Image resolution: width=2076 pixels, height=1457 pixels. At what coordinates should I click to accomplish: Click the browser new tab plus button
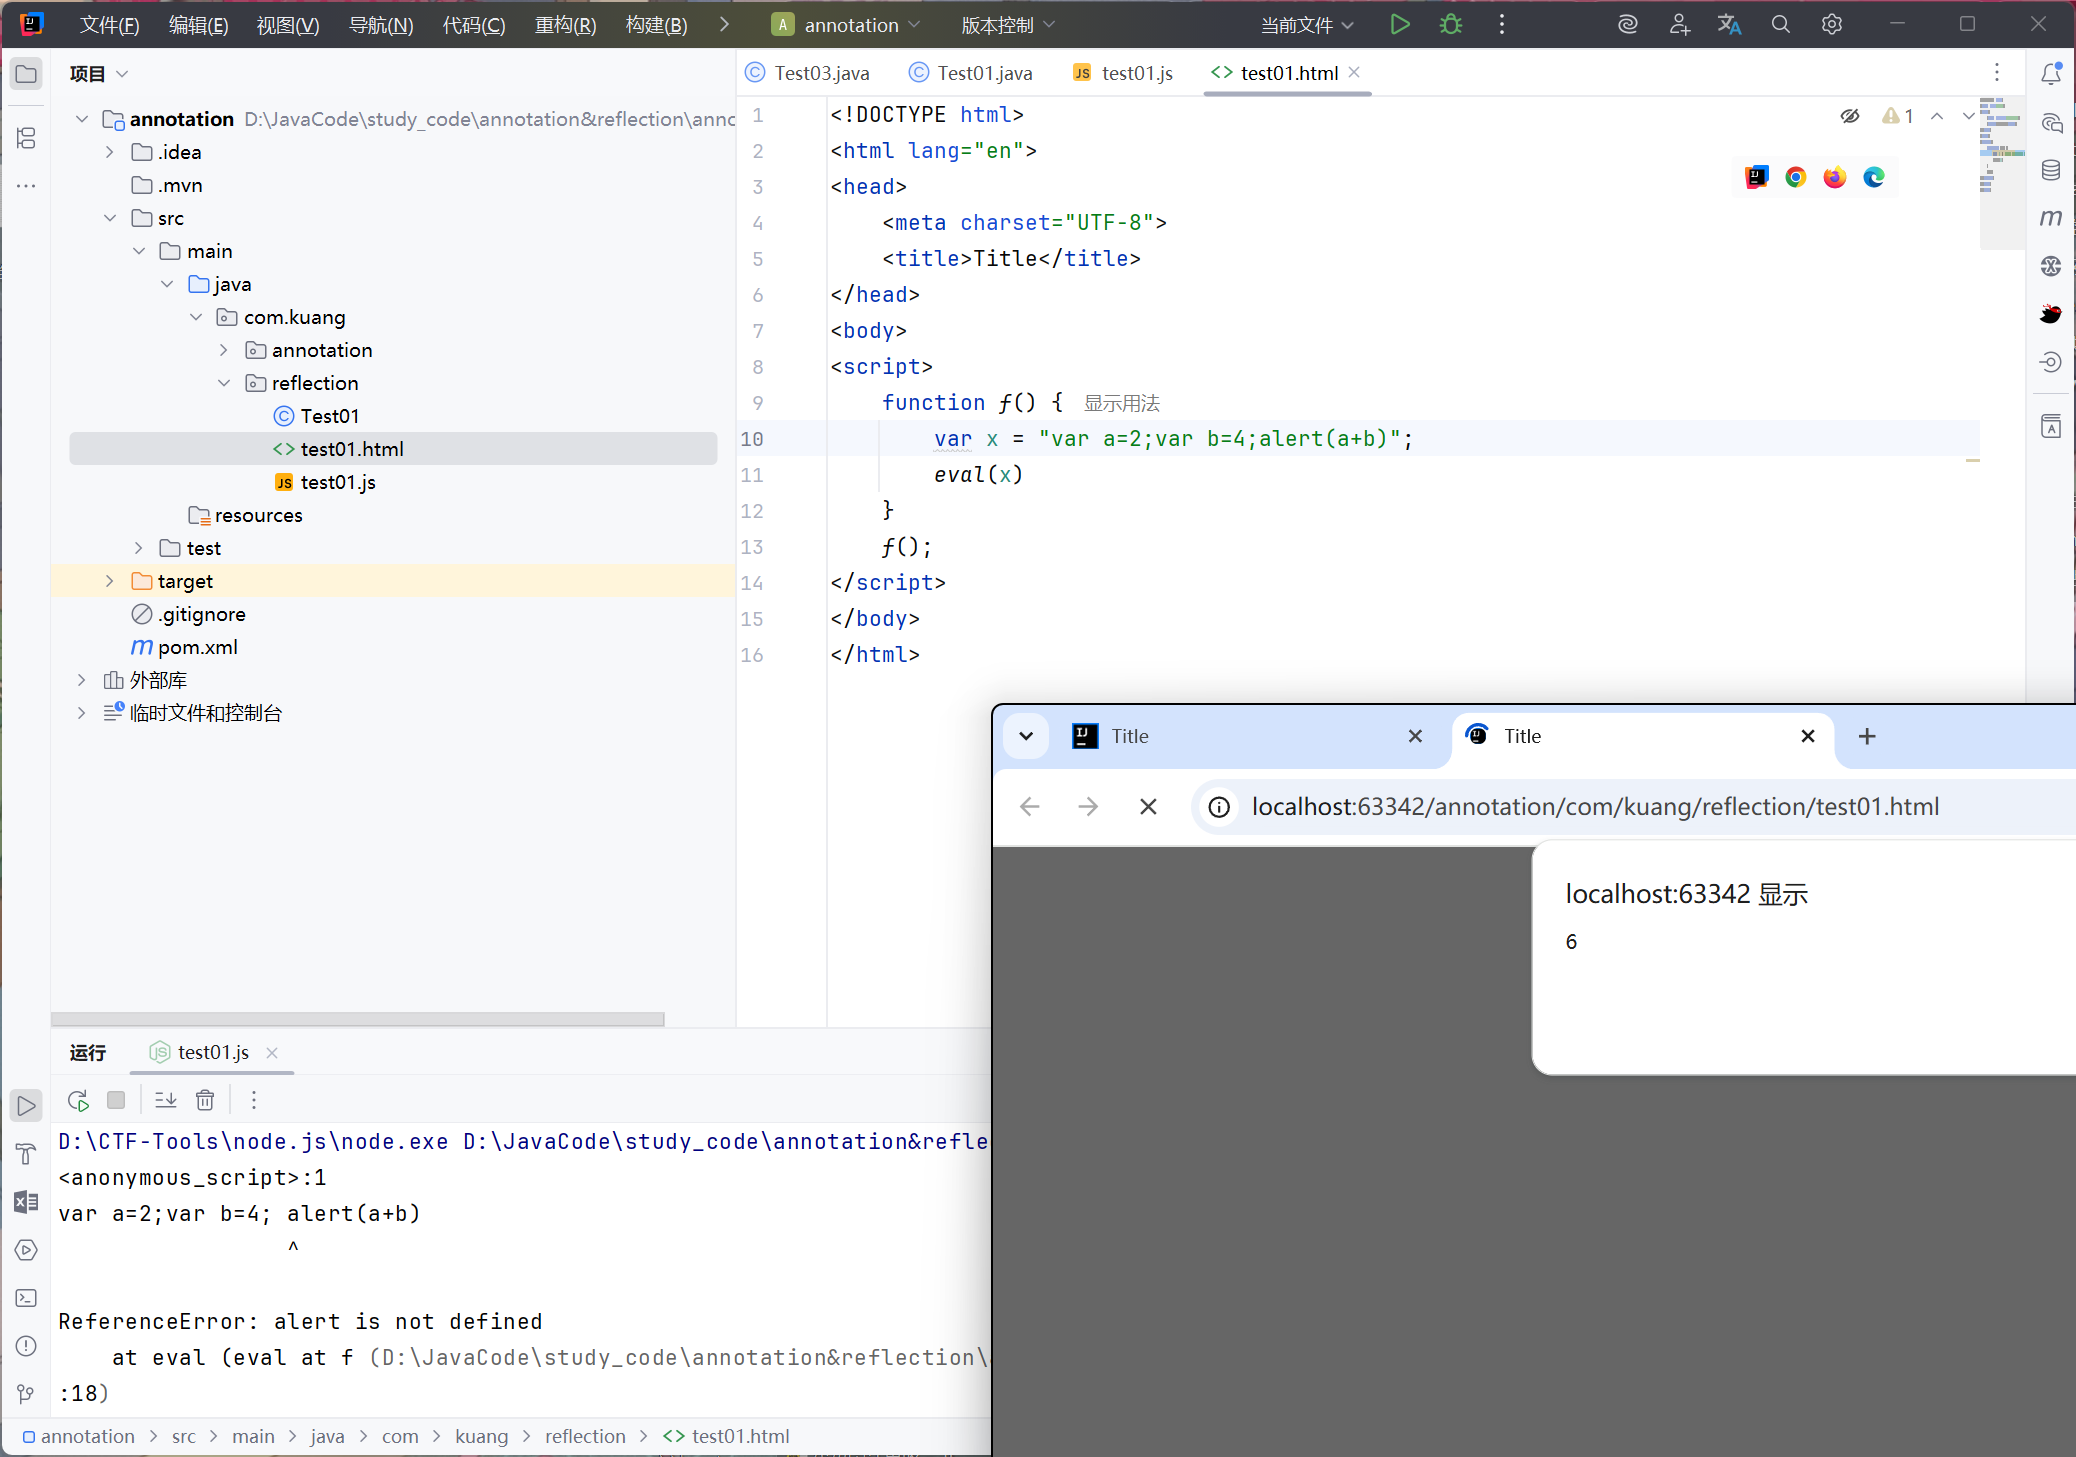pyautogui.click(x=1866, y=736)
